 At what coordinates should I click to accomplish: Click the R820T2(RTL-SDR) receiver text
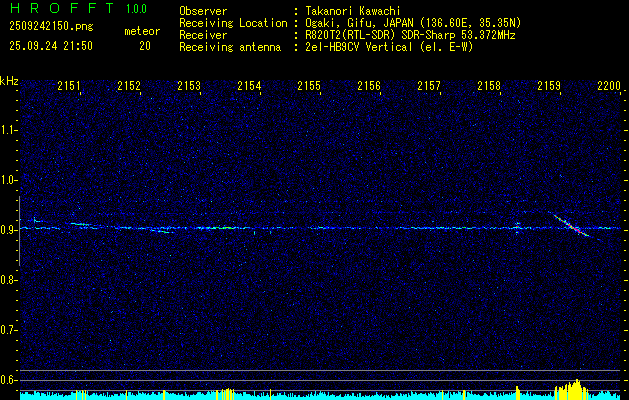pyautogui.click(x=352, y=35)
